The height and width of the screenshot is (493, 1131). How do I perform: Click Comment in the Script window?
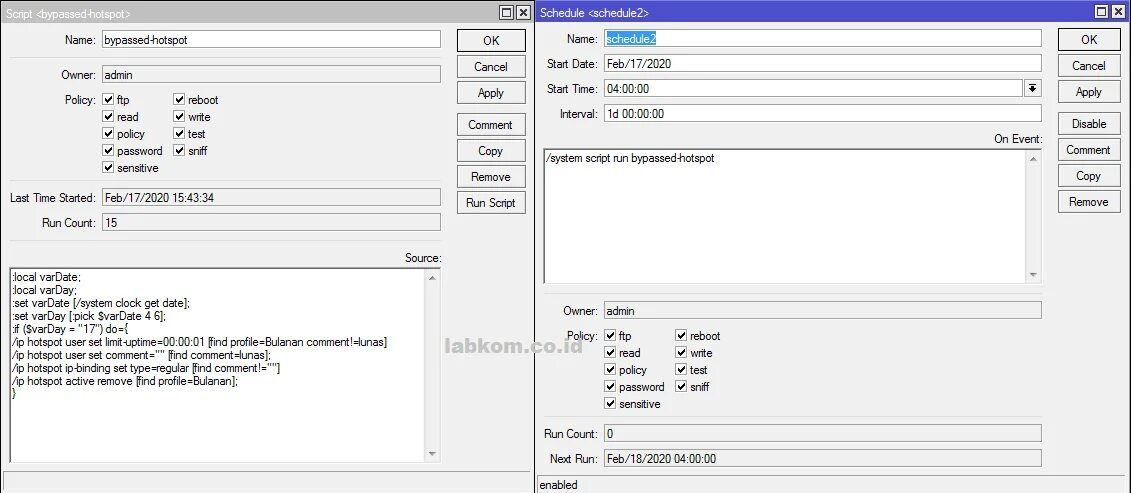click(491, 124)
